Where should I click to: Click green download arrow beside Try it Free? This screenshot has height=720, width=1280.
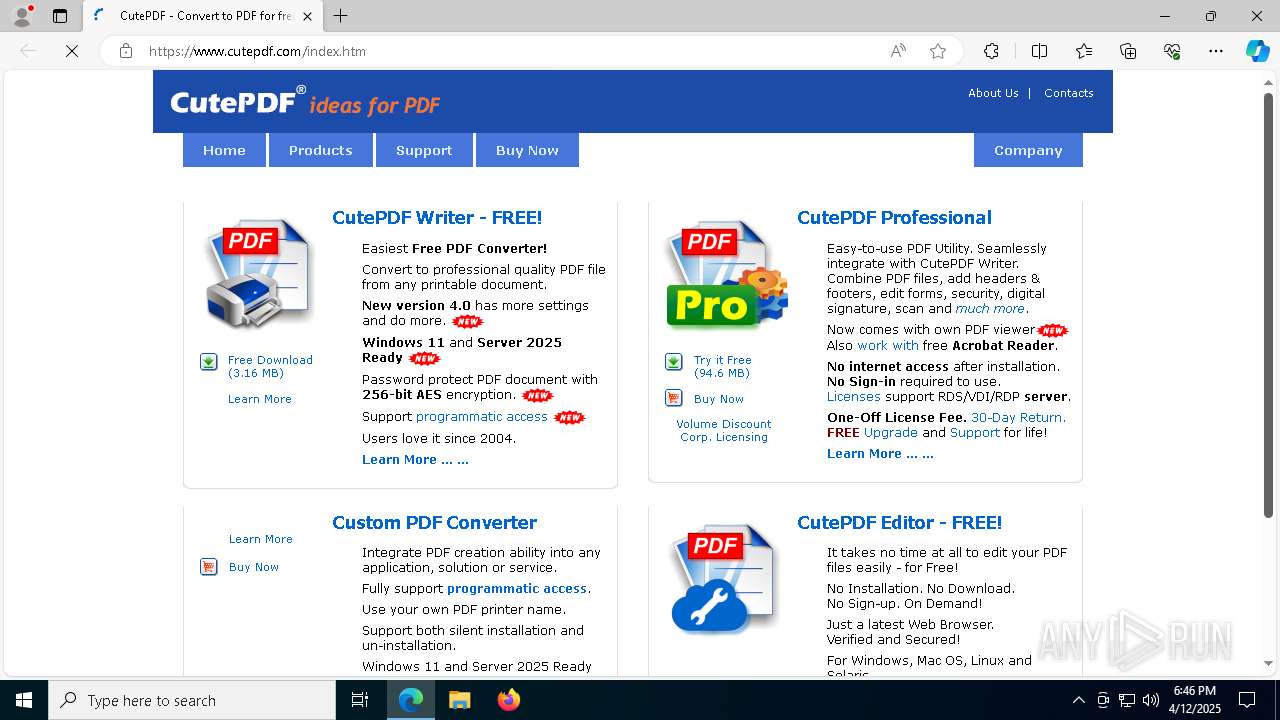(x=674, y=362)
